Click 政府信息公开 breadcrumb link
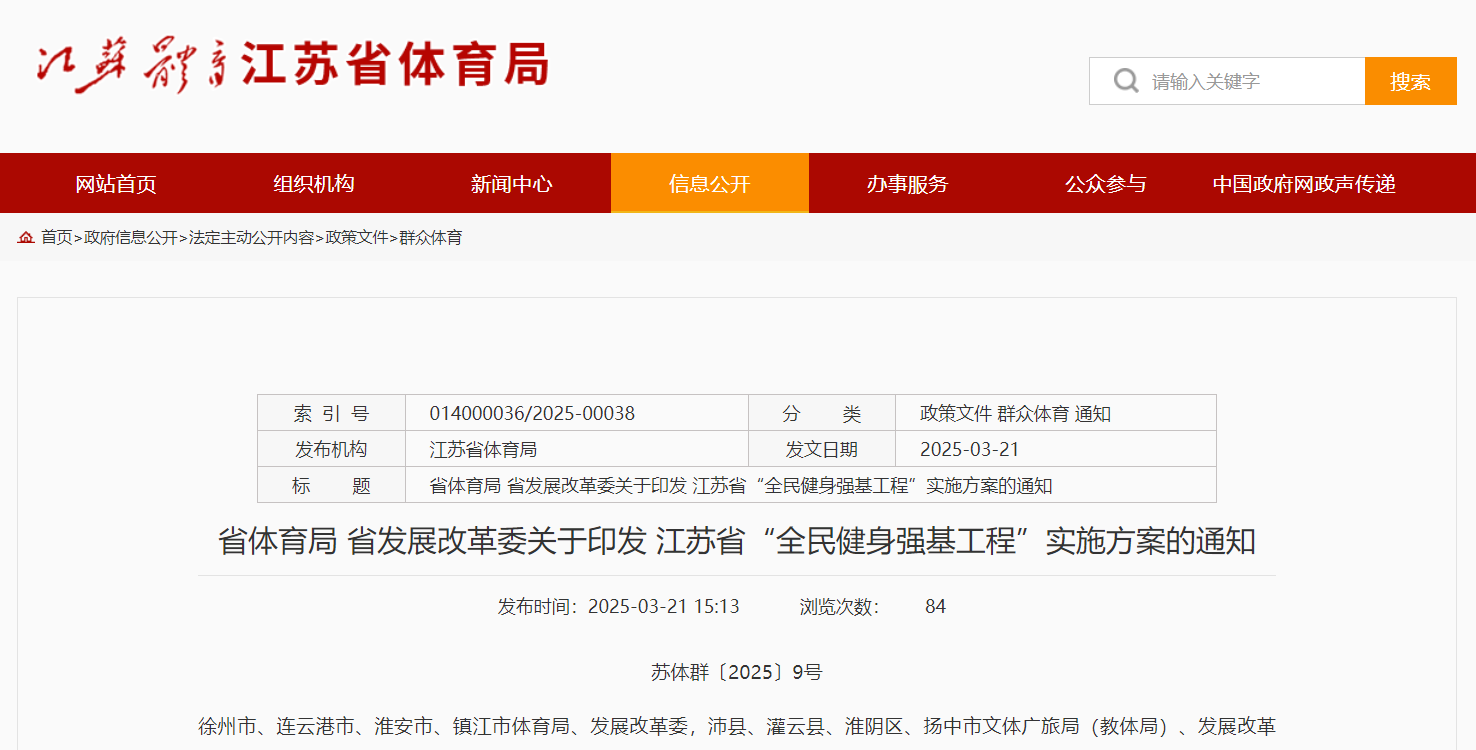This screenshot has height=750, width=1476. click(130, 238)
